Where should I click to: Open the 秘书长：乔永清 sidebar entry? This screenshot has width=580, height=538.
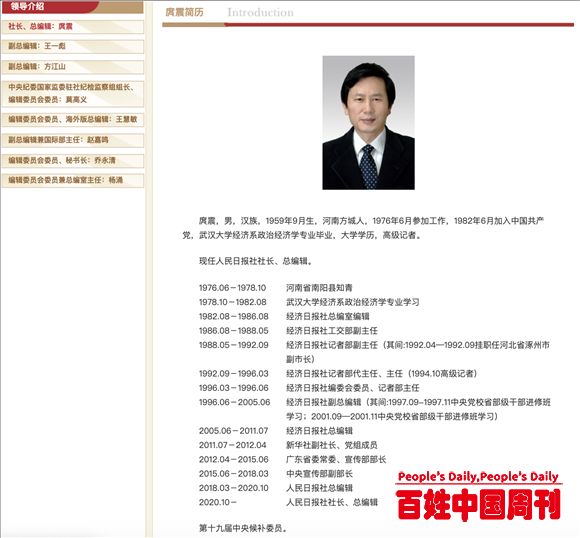coord(72,161)
